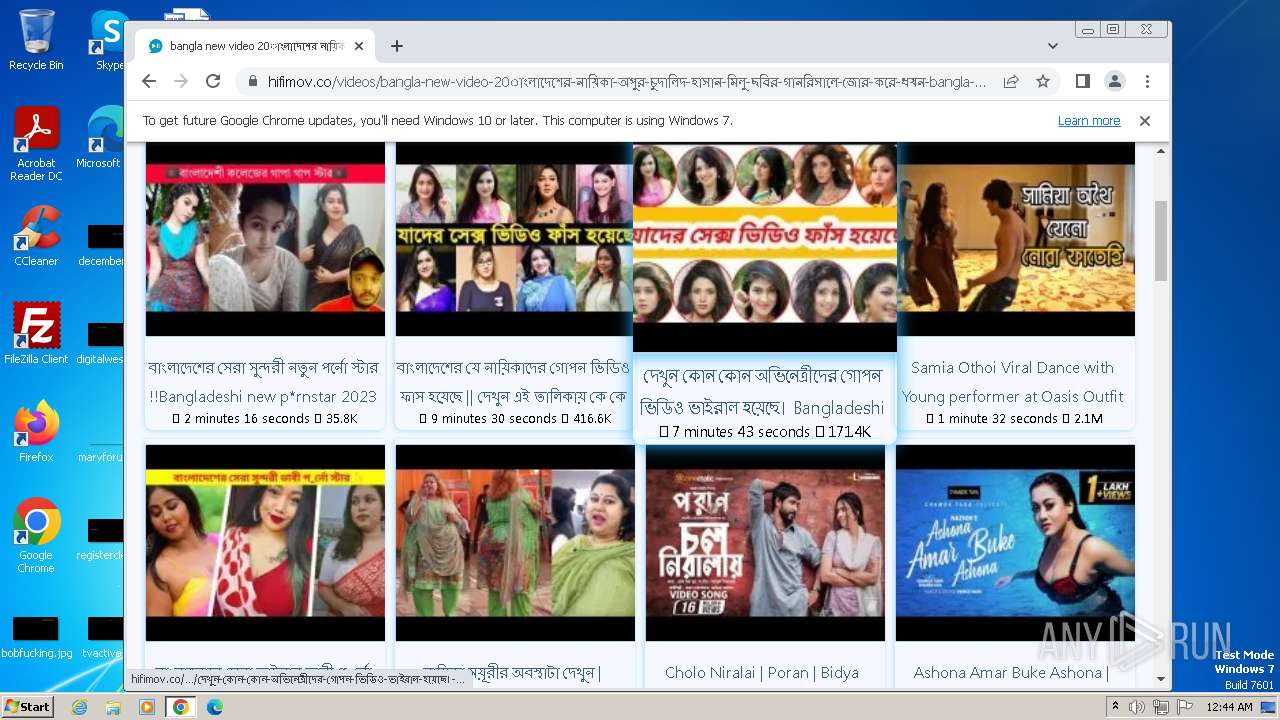This screenshot has height=720, width=1280.
Task: Click the page scrollbar down arrow
Action: [x=1161, y=679]
